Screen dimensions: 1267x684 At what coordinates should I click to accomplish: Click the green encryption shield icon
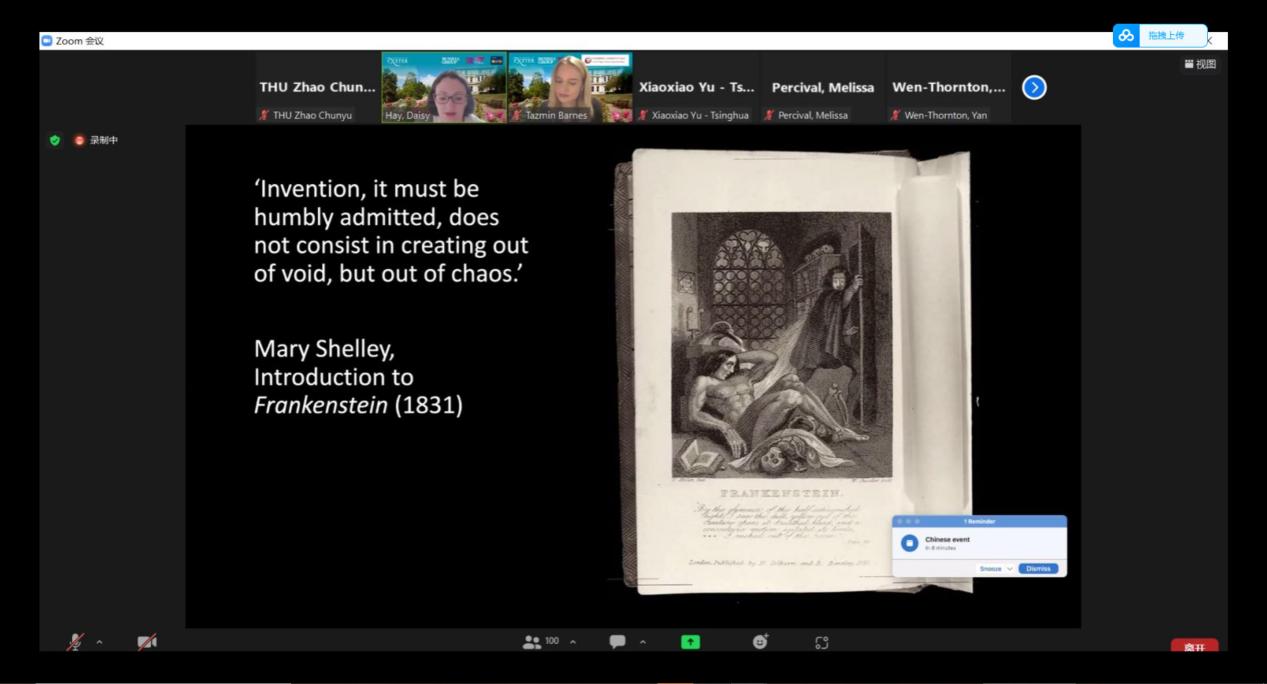pyautogui.click(x=55, y=140)
